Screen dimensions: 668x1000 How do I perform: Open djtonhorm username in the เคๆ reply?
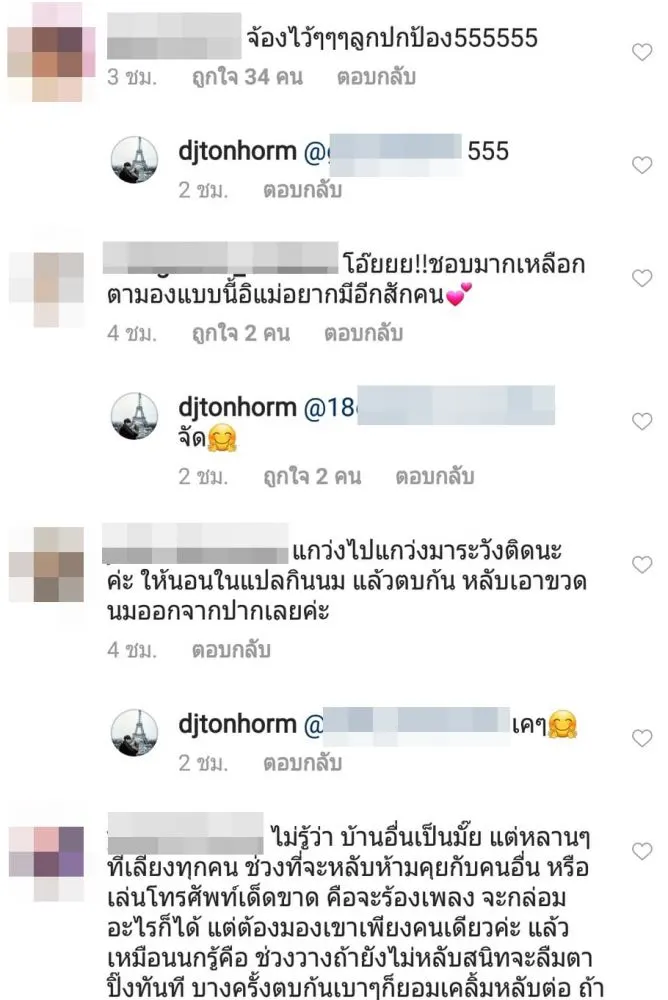click(237, 724)
